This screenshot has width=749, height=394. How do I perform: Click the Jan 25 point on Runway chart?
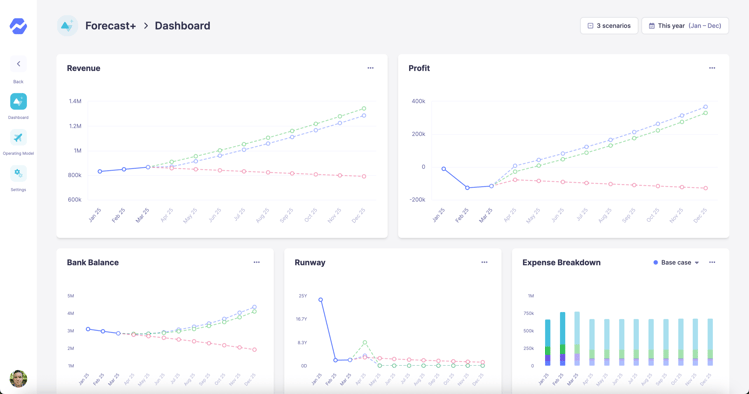coord(321,300)
